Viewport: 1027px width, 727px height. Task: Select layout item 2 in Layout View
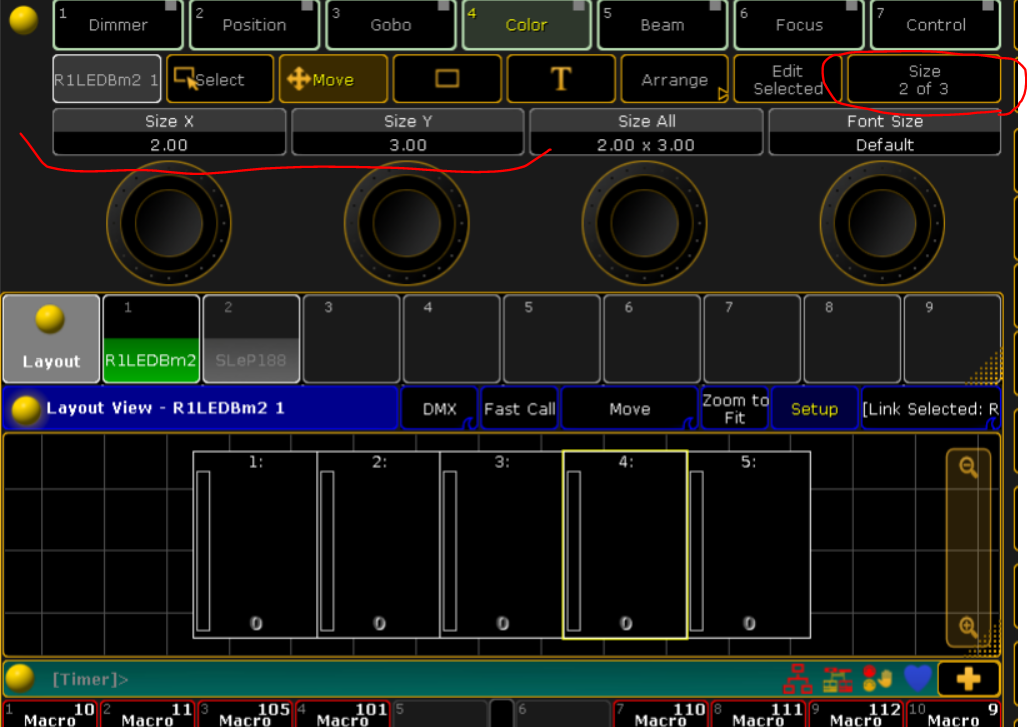pos(379,544)
